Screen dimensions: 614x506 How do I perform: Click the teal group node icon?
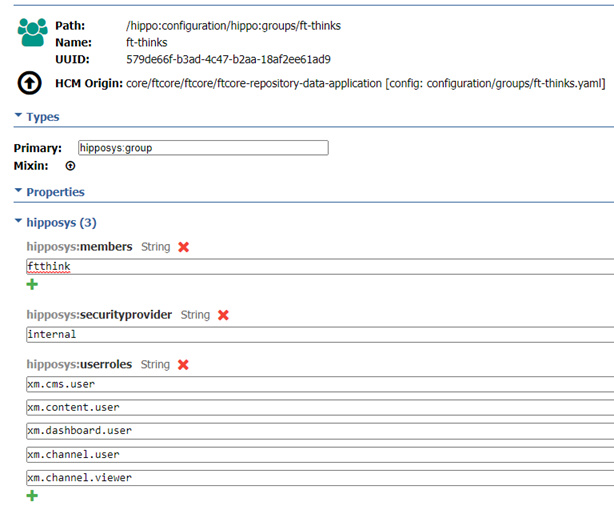(x=33, y=33)
